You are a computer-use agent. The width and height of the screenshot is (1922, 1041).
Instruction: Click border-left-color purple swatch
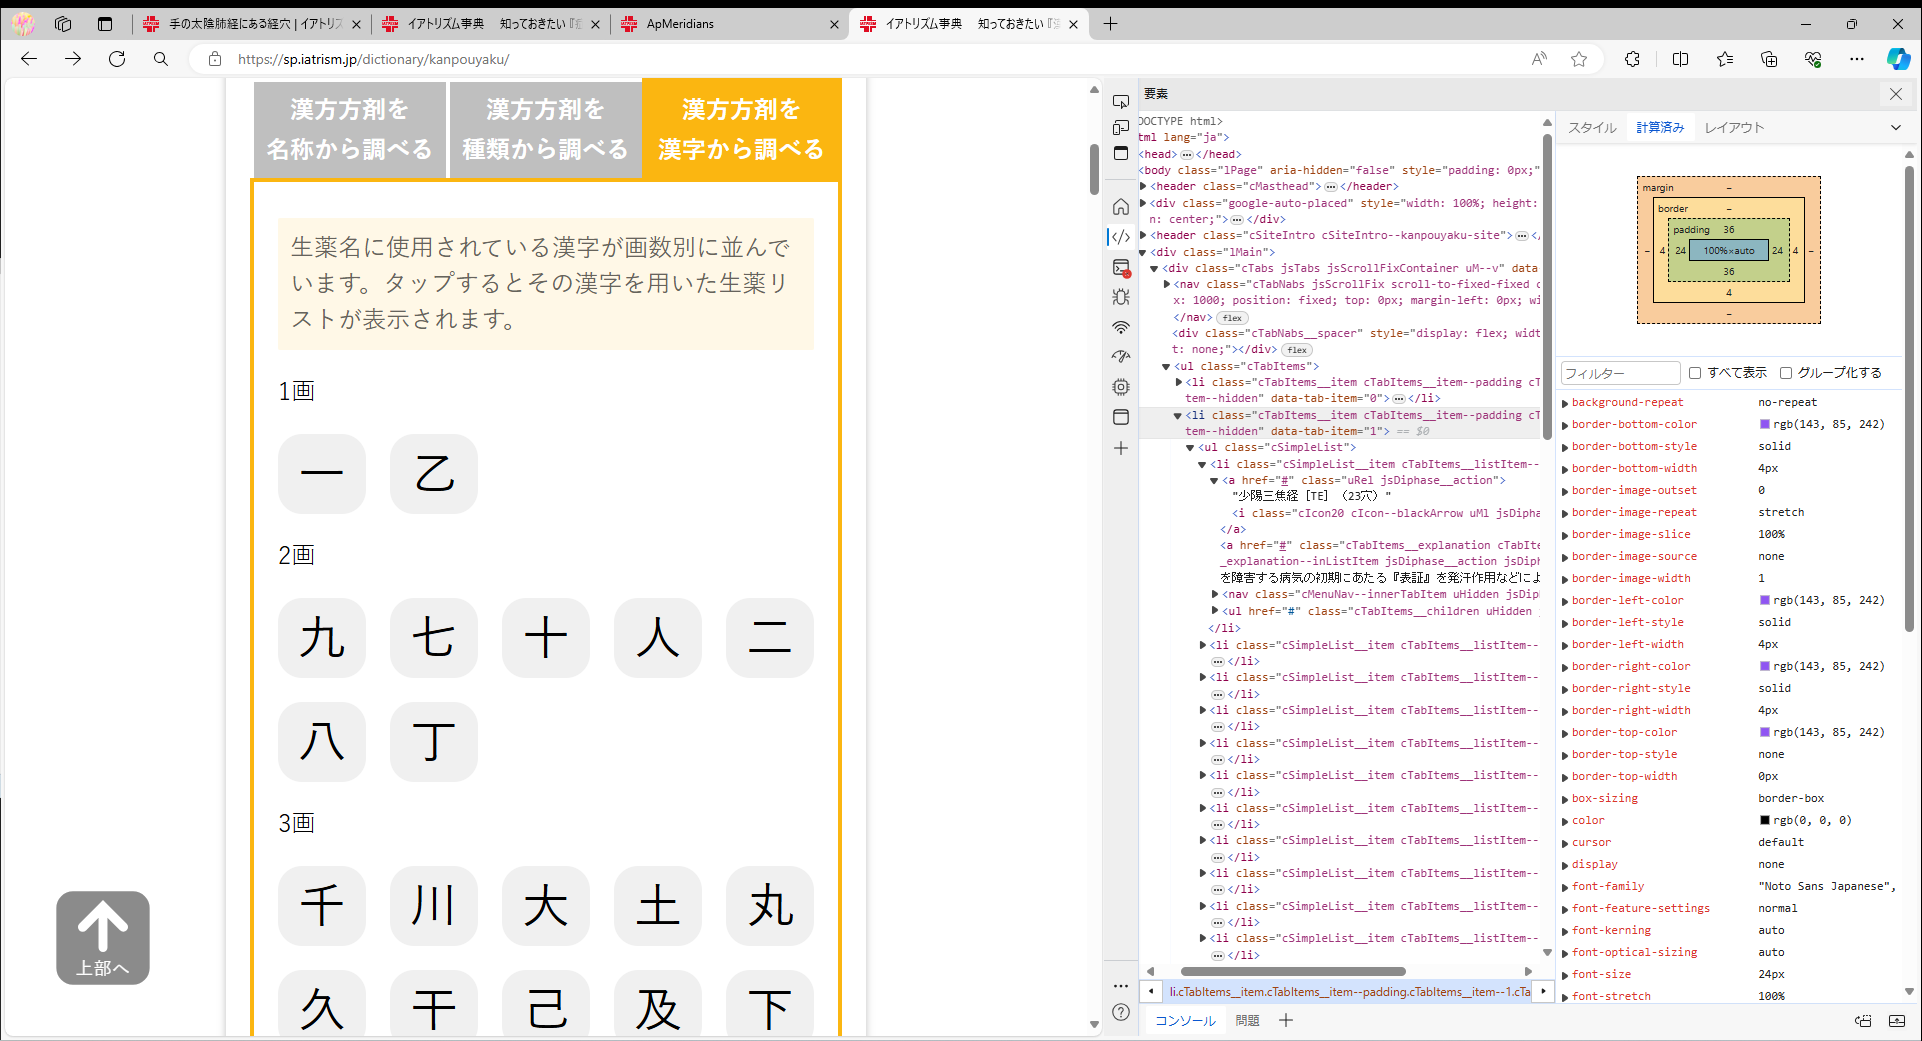click(1765, 600)
